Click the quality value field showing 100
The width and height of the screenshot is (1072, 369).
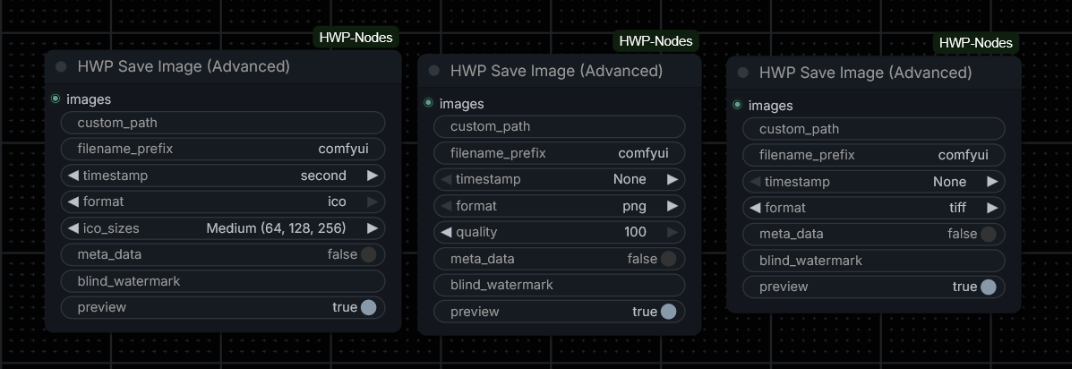coord(559,232)
